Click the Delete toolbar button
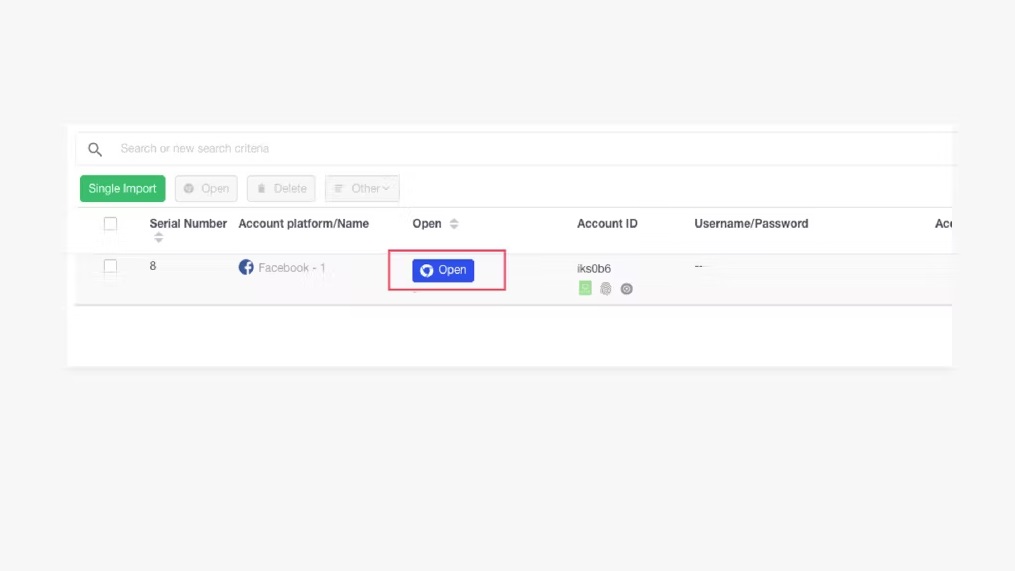The height and width of the screenshot is (571, 1015). click(281, 188)
